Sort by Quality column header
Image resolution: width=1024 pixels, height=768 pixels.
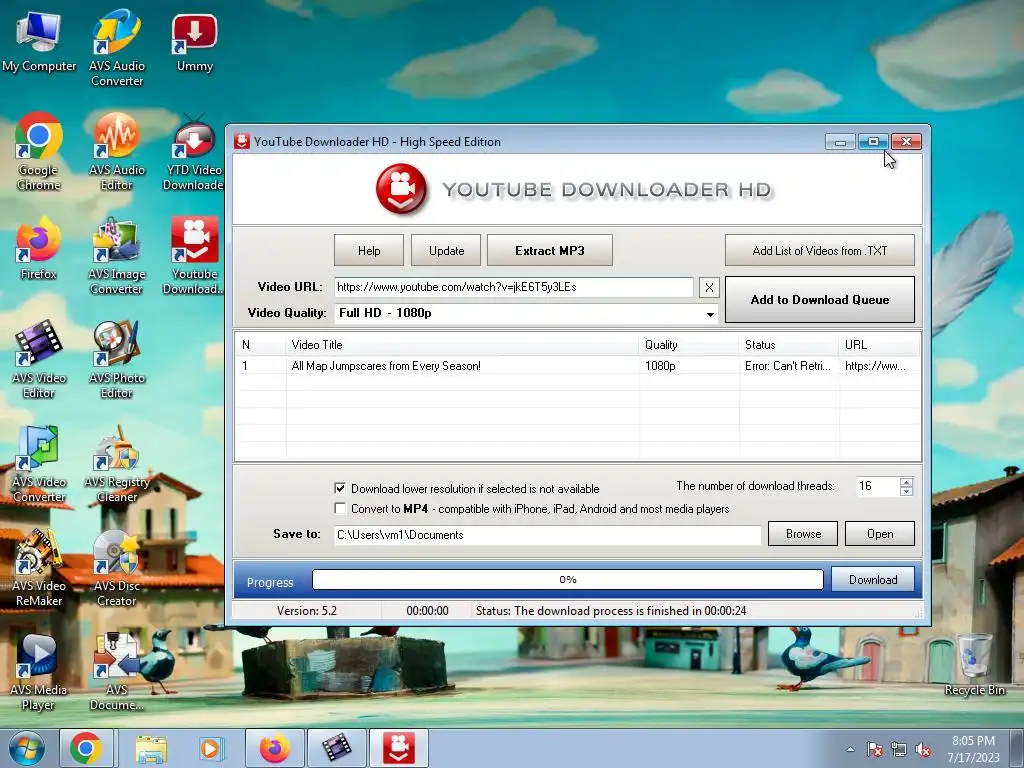pyautogui.click(x=689, y=345)
